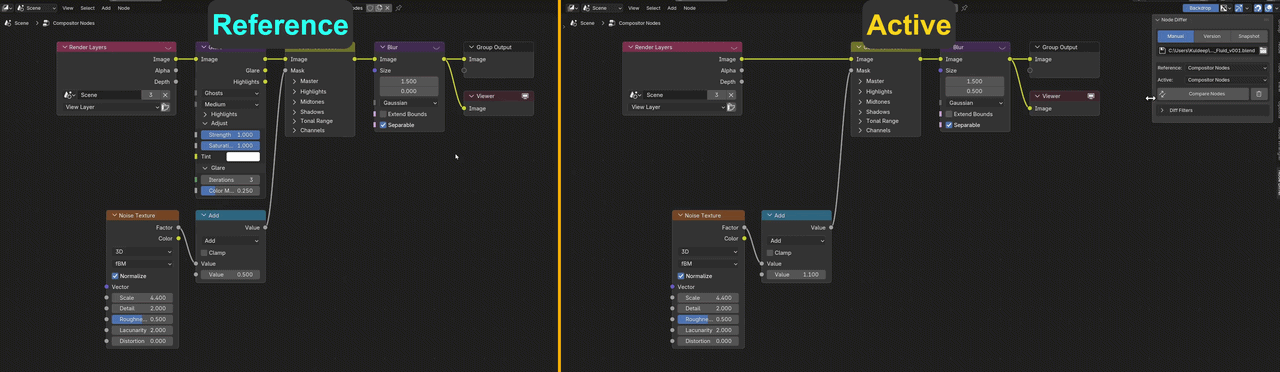1280x372 pixels.
Task: Open the Ghosts glare type dropdown
Action: click(231, 93)
